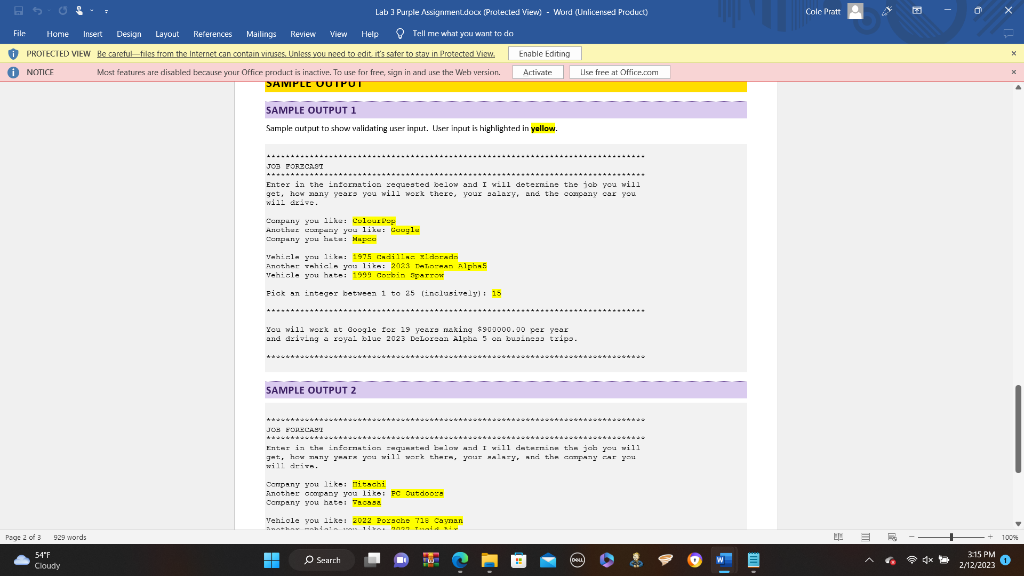Click the 100% zoom level
Screen dimensions: 1024x576
[1010, 537]
